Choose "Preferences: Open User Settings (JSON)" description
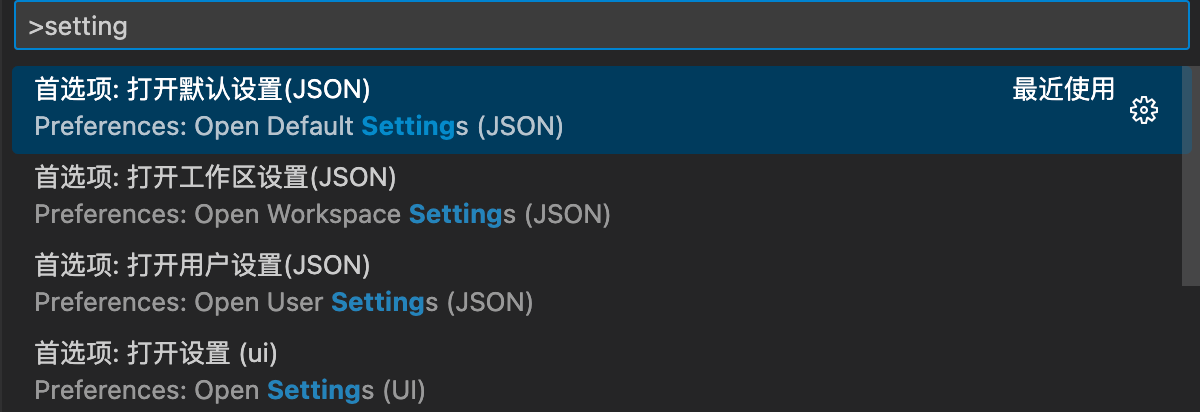The height and width of the screenshot is (412, 1200). (283, 302)
